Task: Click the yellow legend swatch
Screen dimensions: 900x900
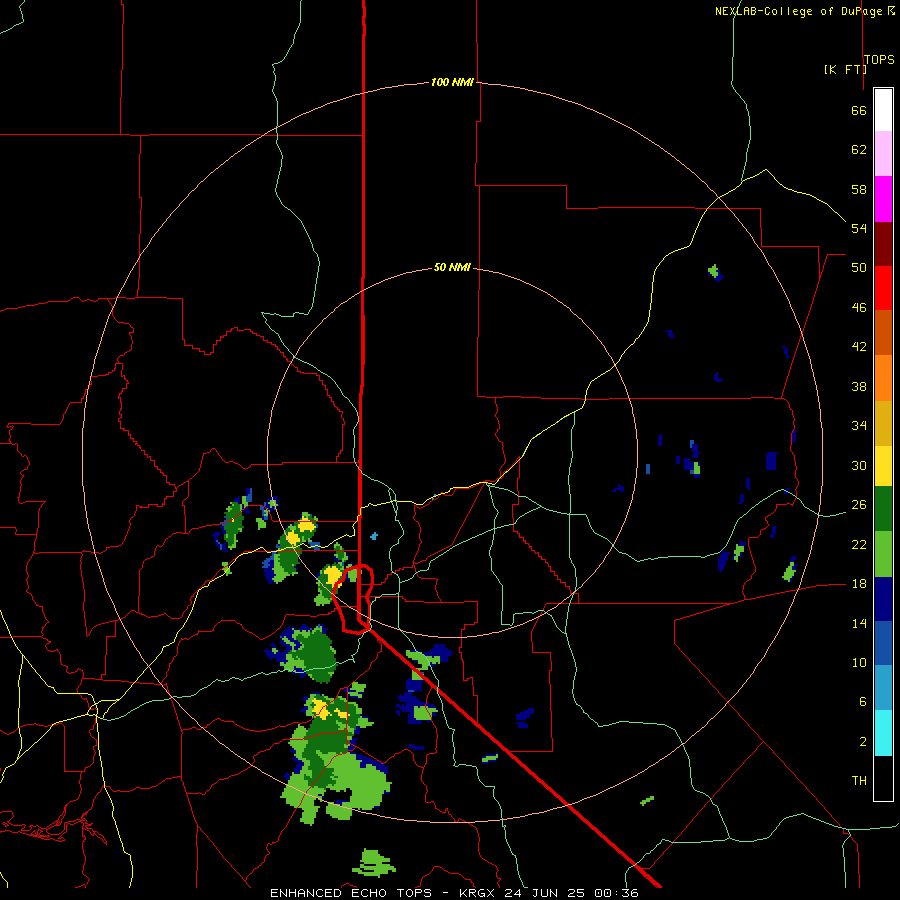Action: coord(883,466)
